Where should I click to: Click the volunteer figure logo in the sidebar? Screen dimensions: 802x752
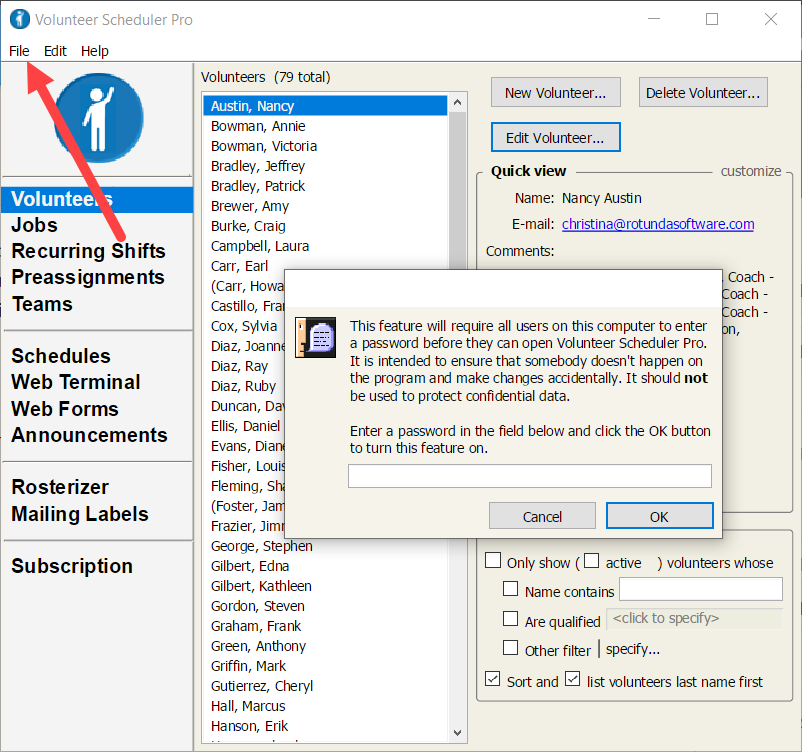tap(99, 118)
